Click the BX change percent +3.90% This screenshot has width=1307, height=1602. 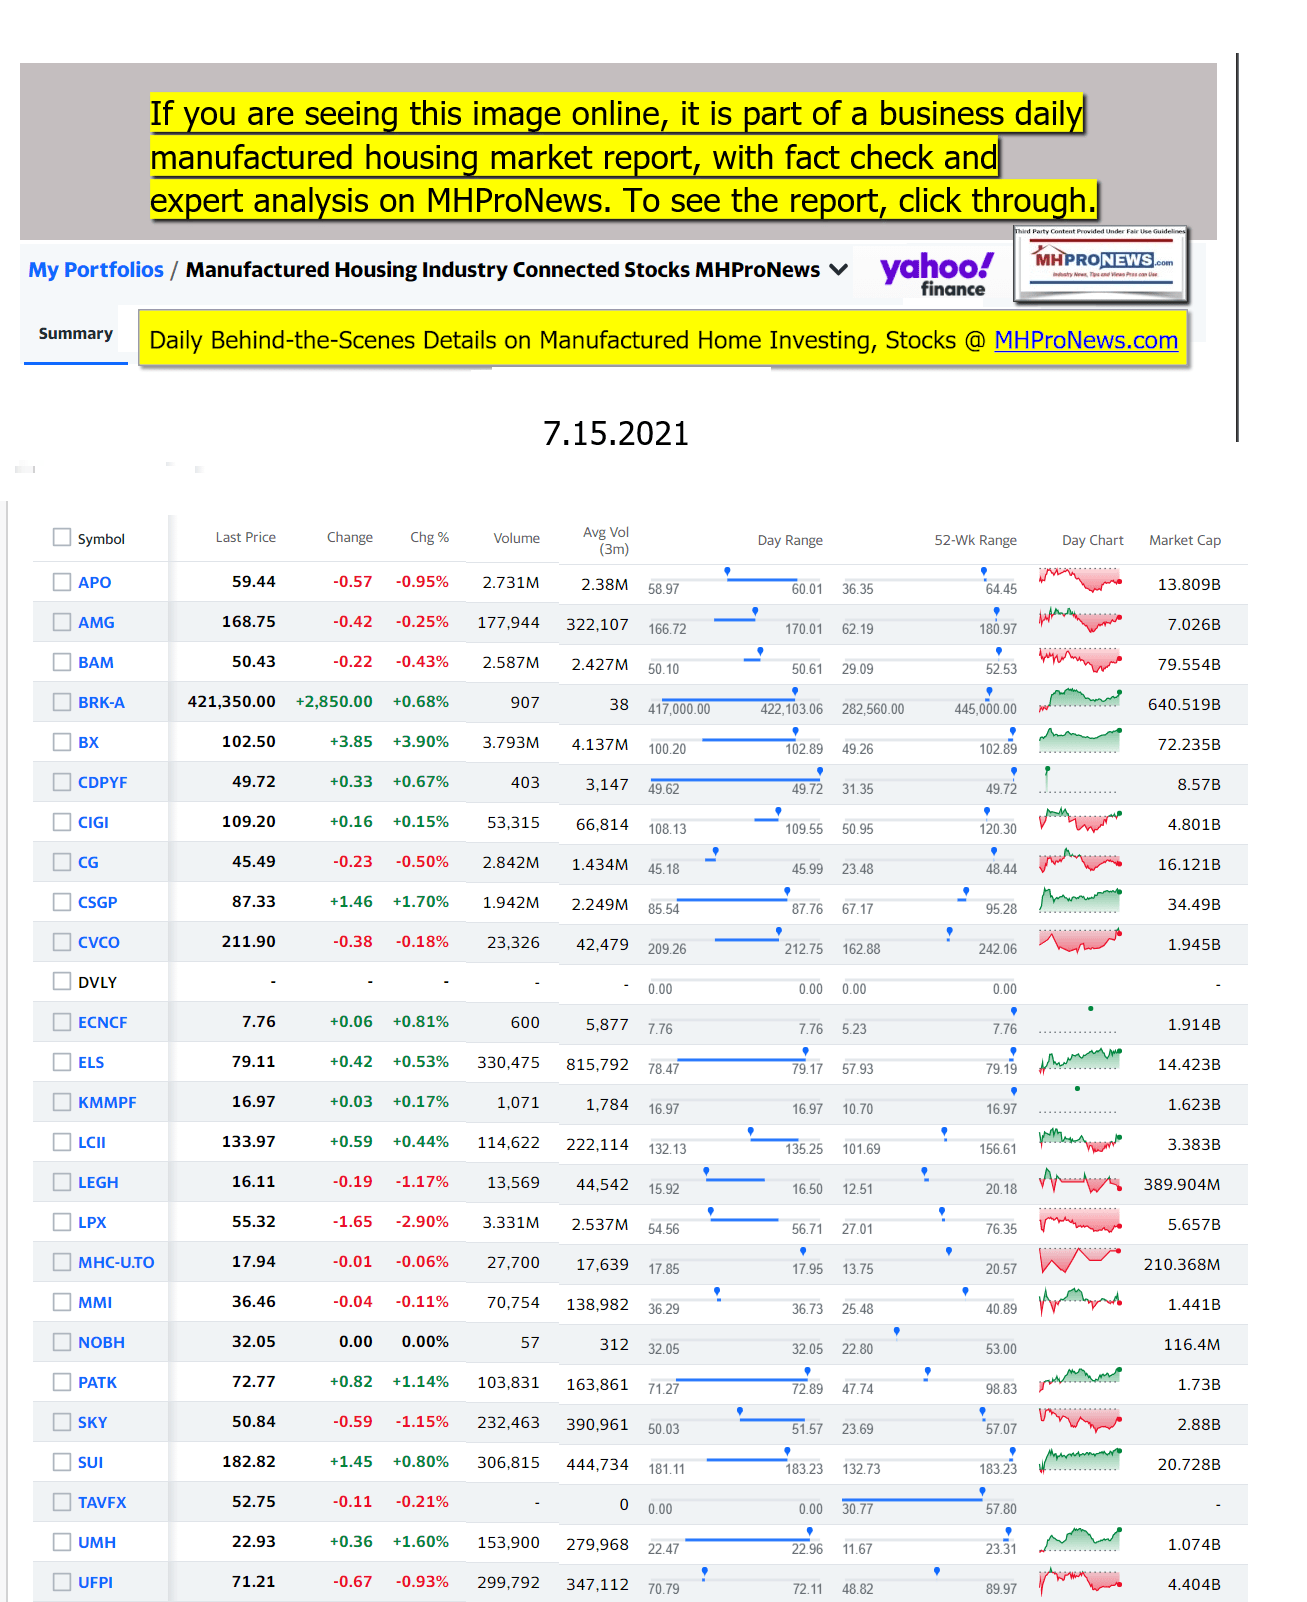(x=421, y=742)
